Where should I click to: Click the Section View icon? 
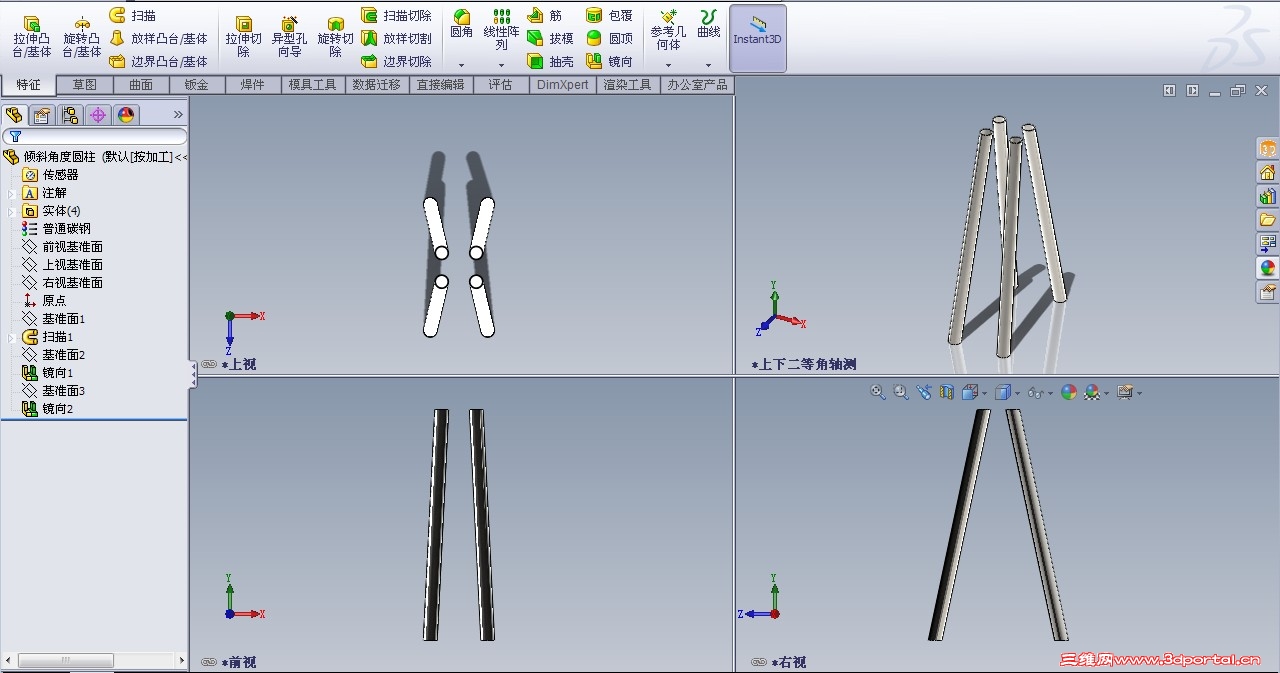pyautogui.click(x=947, y=393)
